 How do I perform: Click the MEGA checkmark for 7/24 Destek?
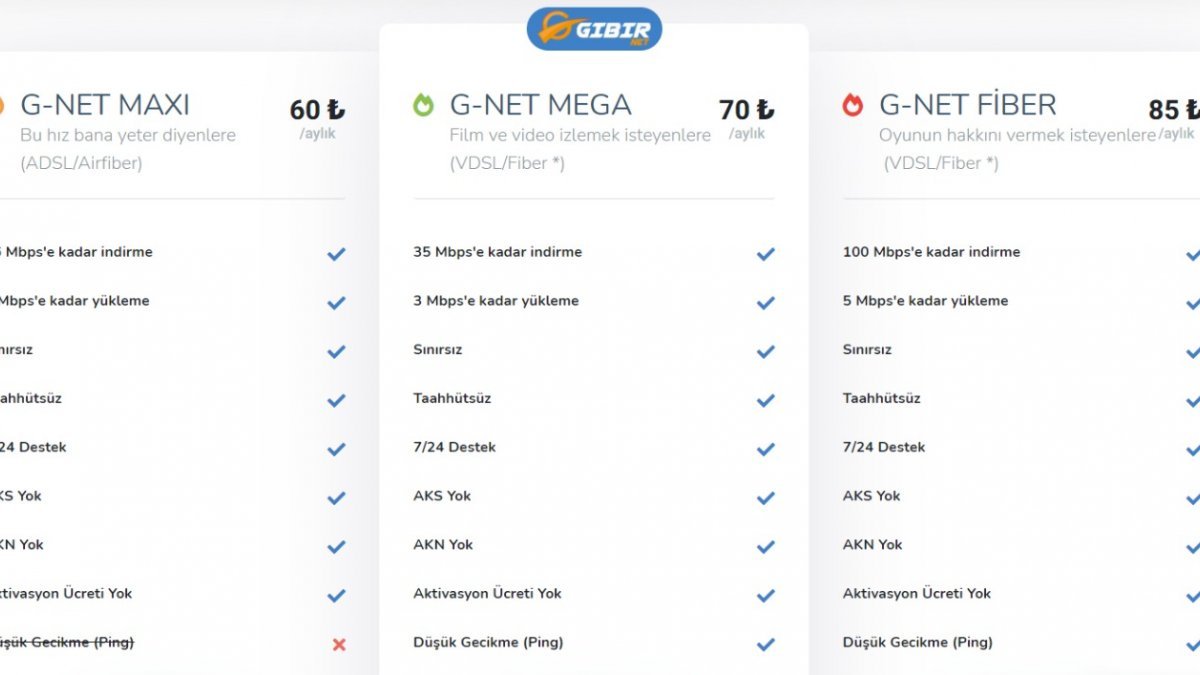766,449
